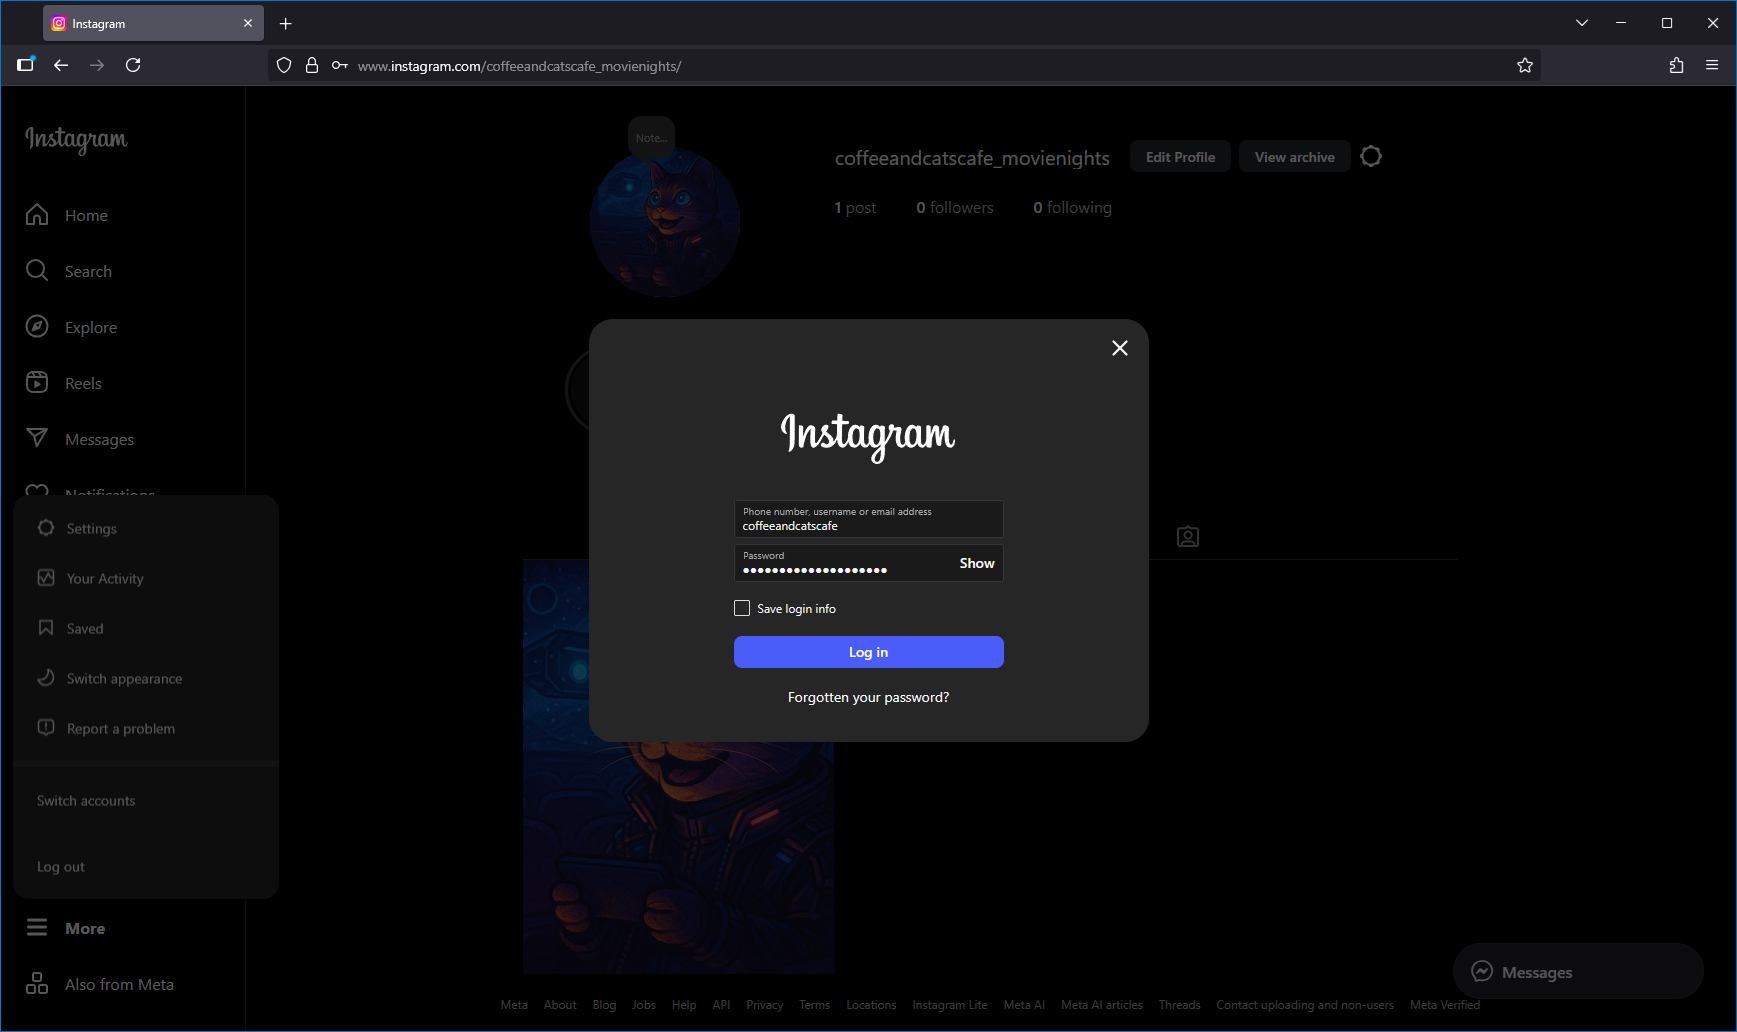Viewport: 1737px width, 1032px height.
Task: Open the Forgotten your password link
Action: pyautogui.click(x=868, y=697)
